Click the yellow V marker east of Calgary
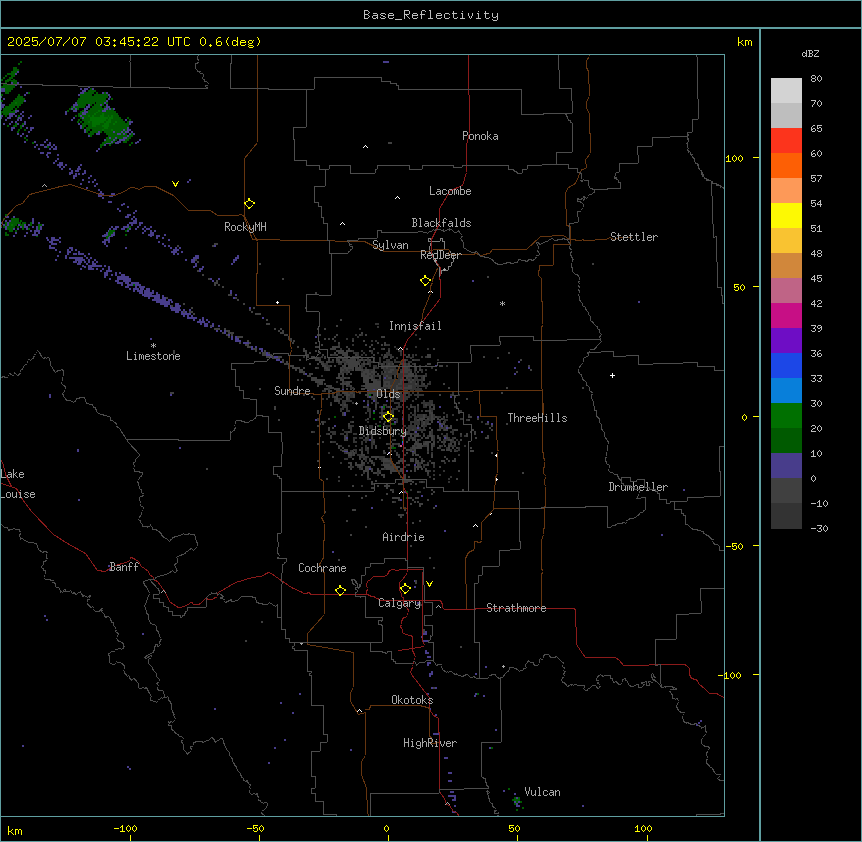The height and width of the screenshot is (842, 862). coord(429,584)
